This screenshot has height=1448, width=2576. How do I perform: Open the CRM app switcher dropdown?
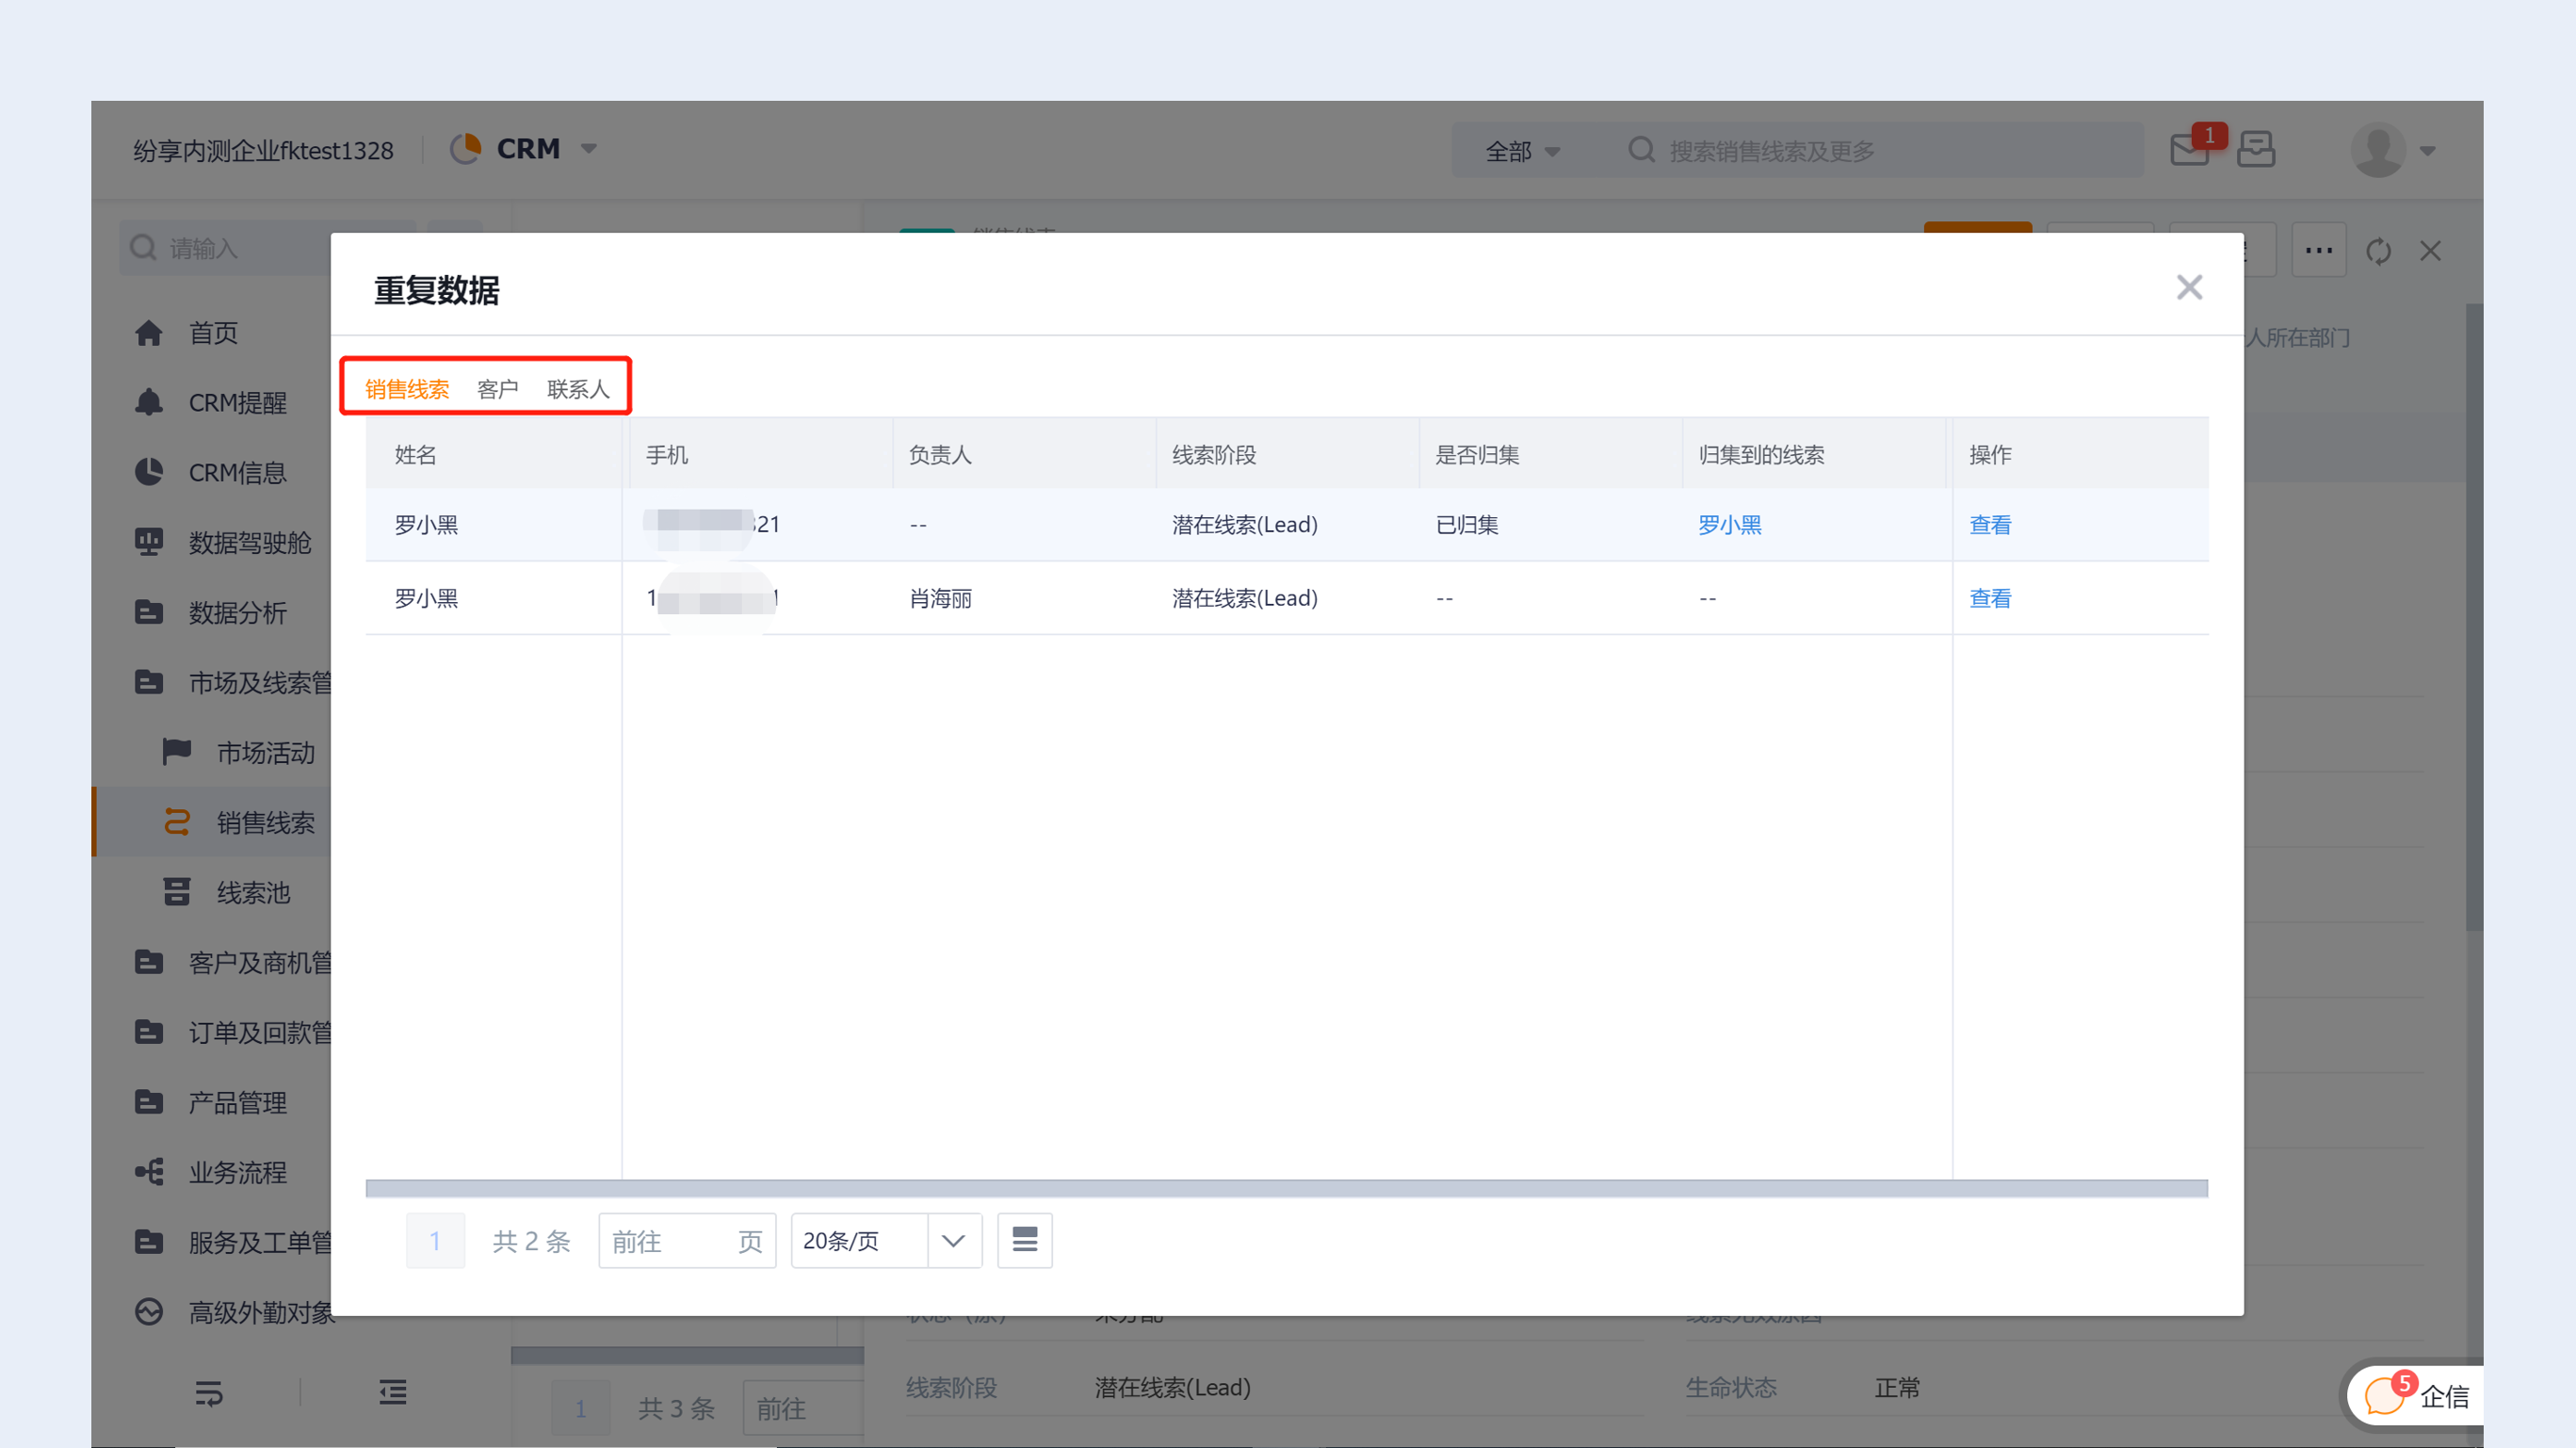pos(589,149)
